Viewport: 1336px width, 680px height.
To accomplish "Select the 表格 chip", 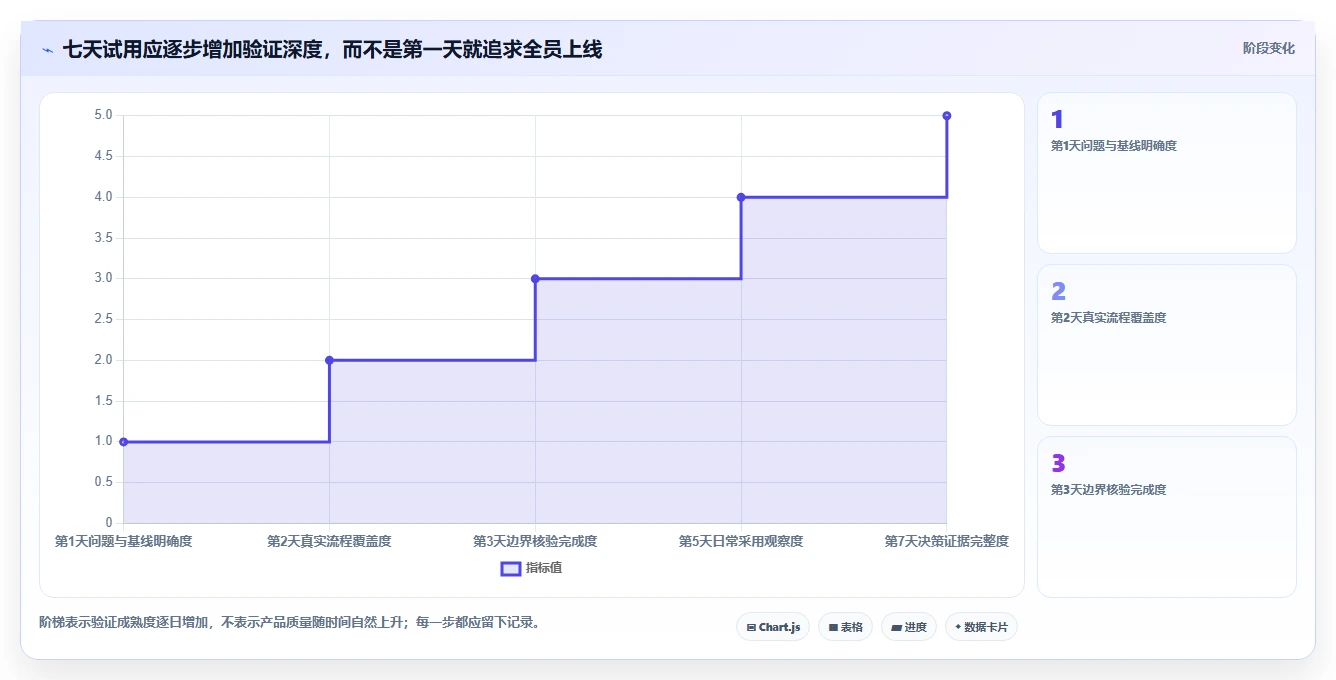I will [x=845, y=627].
